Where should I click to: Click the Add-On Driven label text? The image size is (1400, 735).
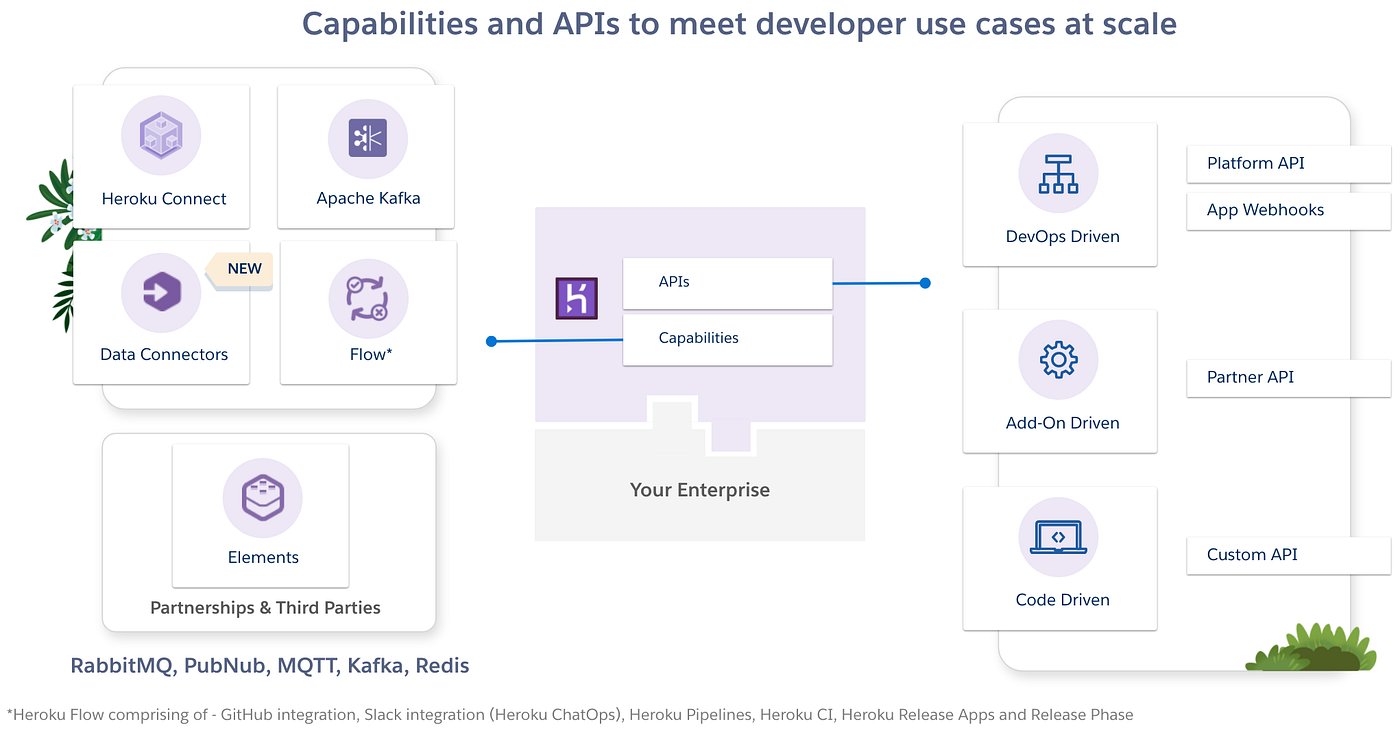(1062, 423)
